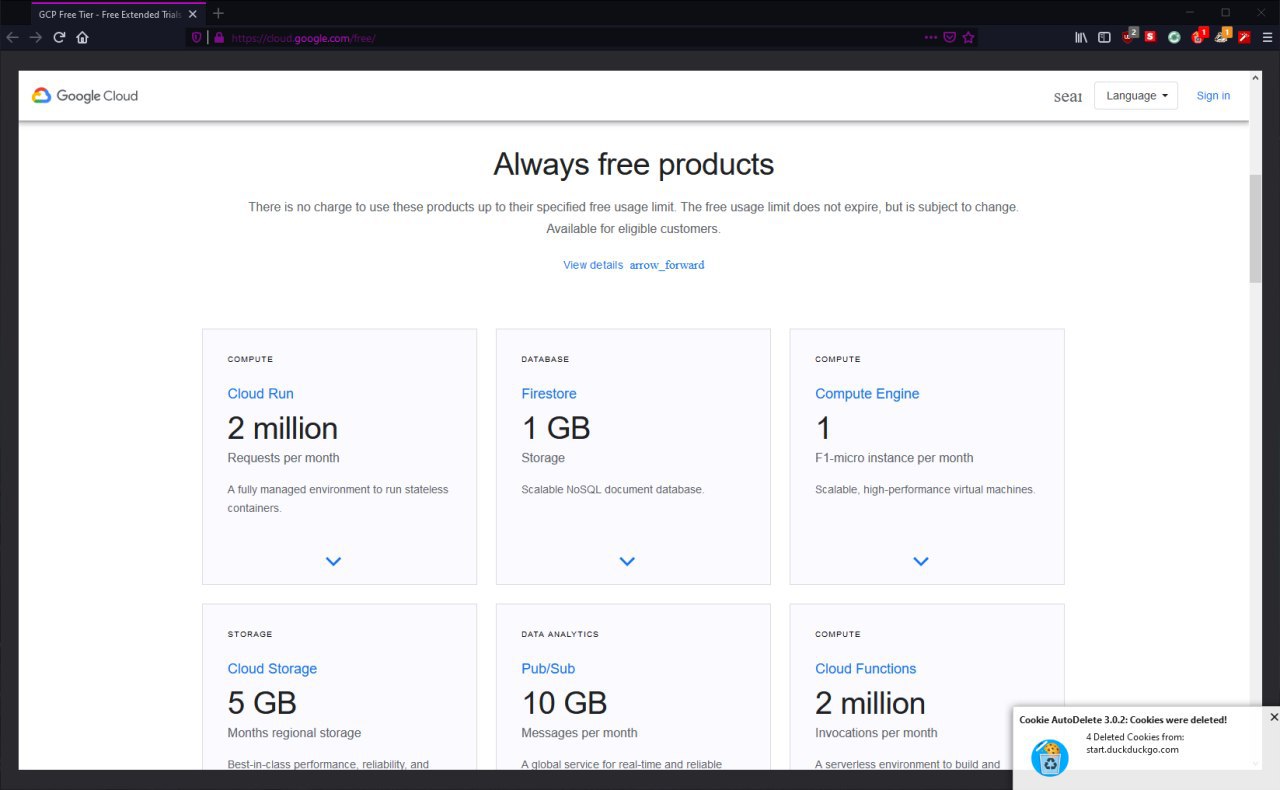The height and width of the screenshot is (790, 1280).
Task: Click 'DATA ANALYTICS' category label
Action: [560, 634]
